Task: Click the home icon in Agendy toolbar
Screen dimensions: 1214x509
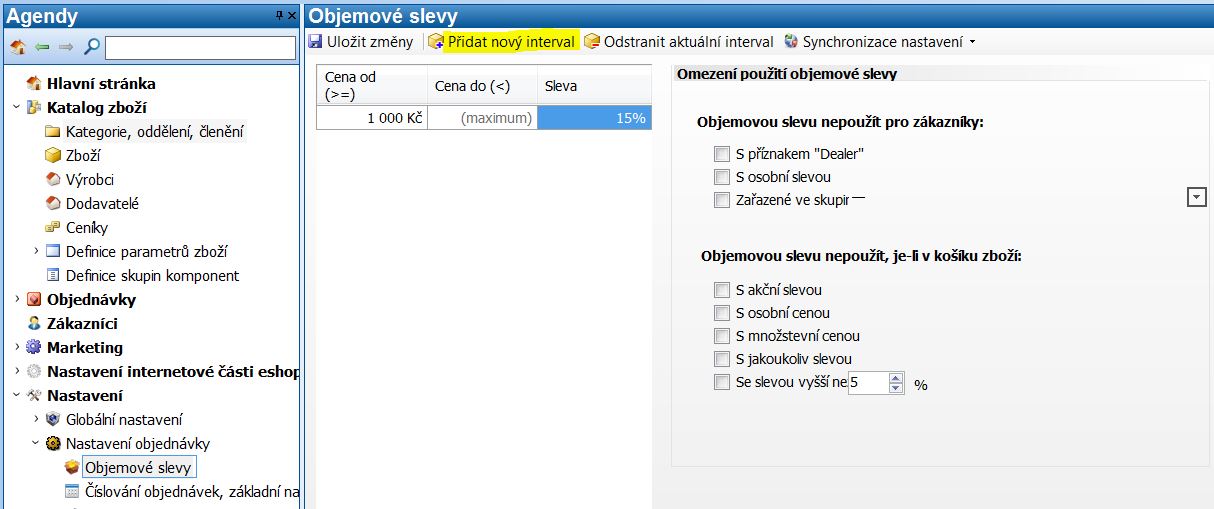Action: (17, 47)
